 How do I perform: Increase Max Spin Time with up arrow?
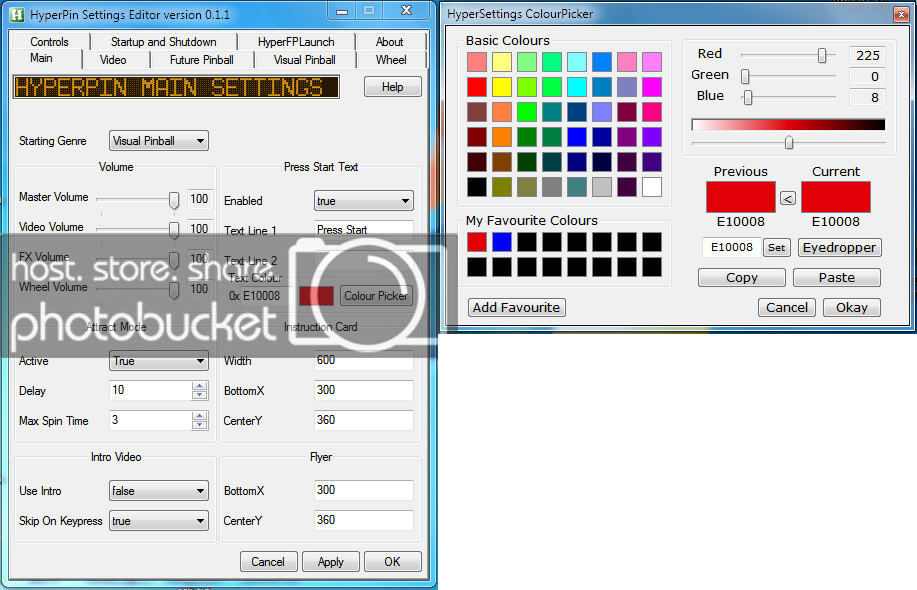(x=199, y=416)
